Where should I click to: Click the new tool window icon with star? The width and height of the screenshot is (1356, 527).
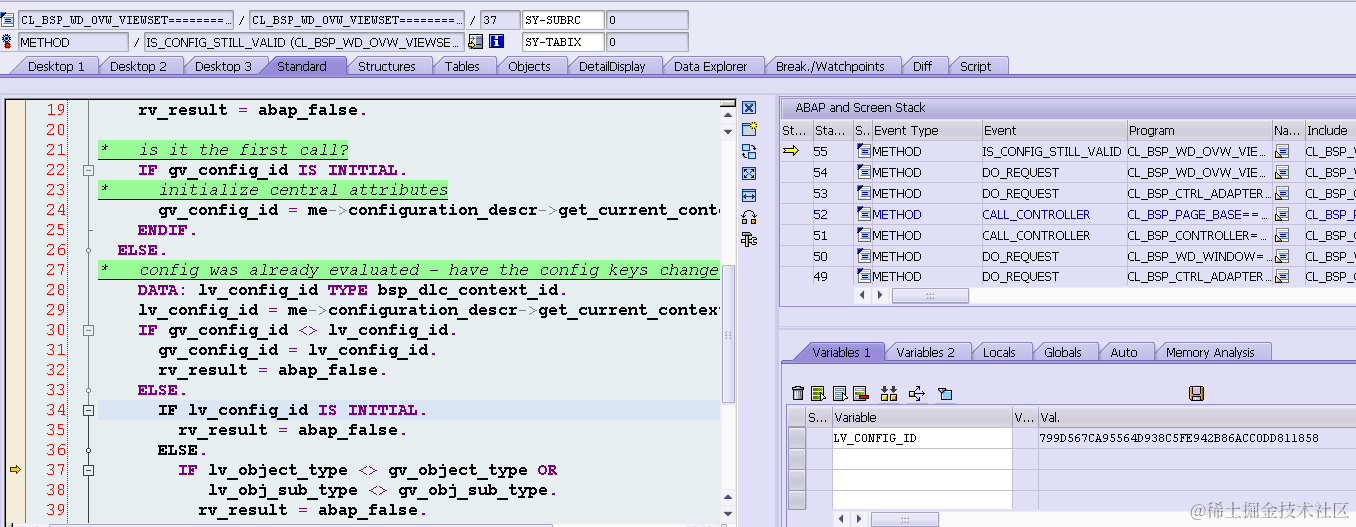748,129
